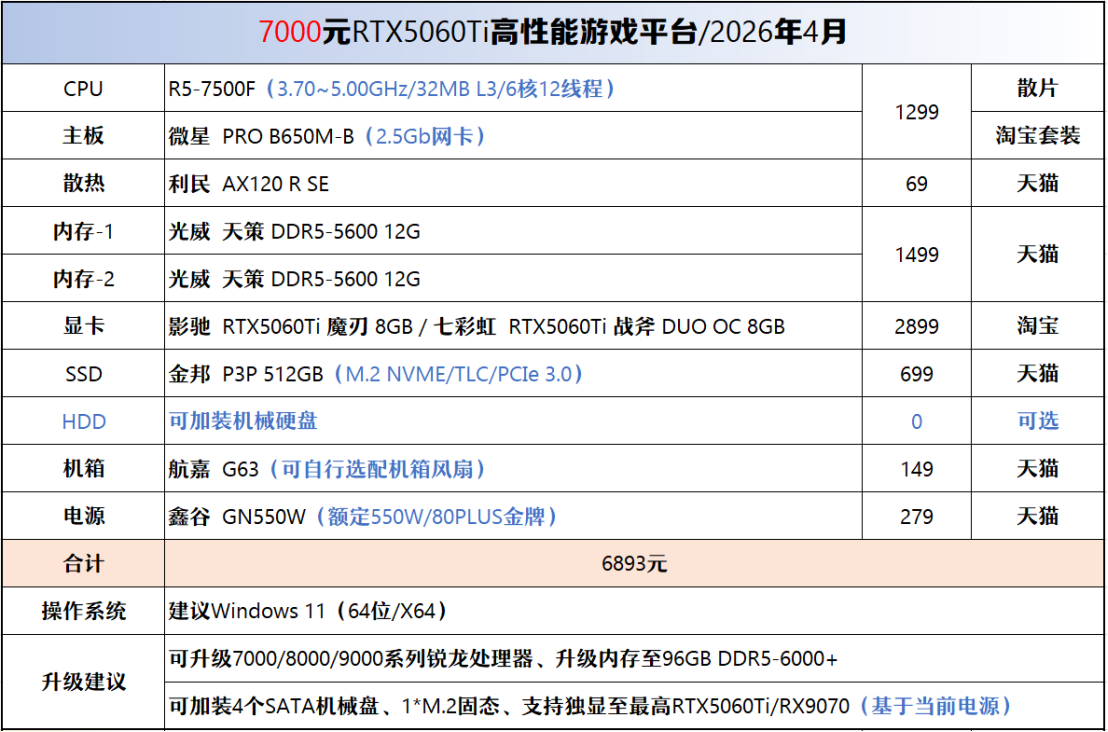Viewport: 1108px width, 732px height.
Task: Select the HDD price cell '0'
Action: (x=917, y=421)
